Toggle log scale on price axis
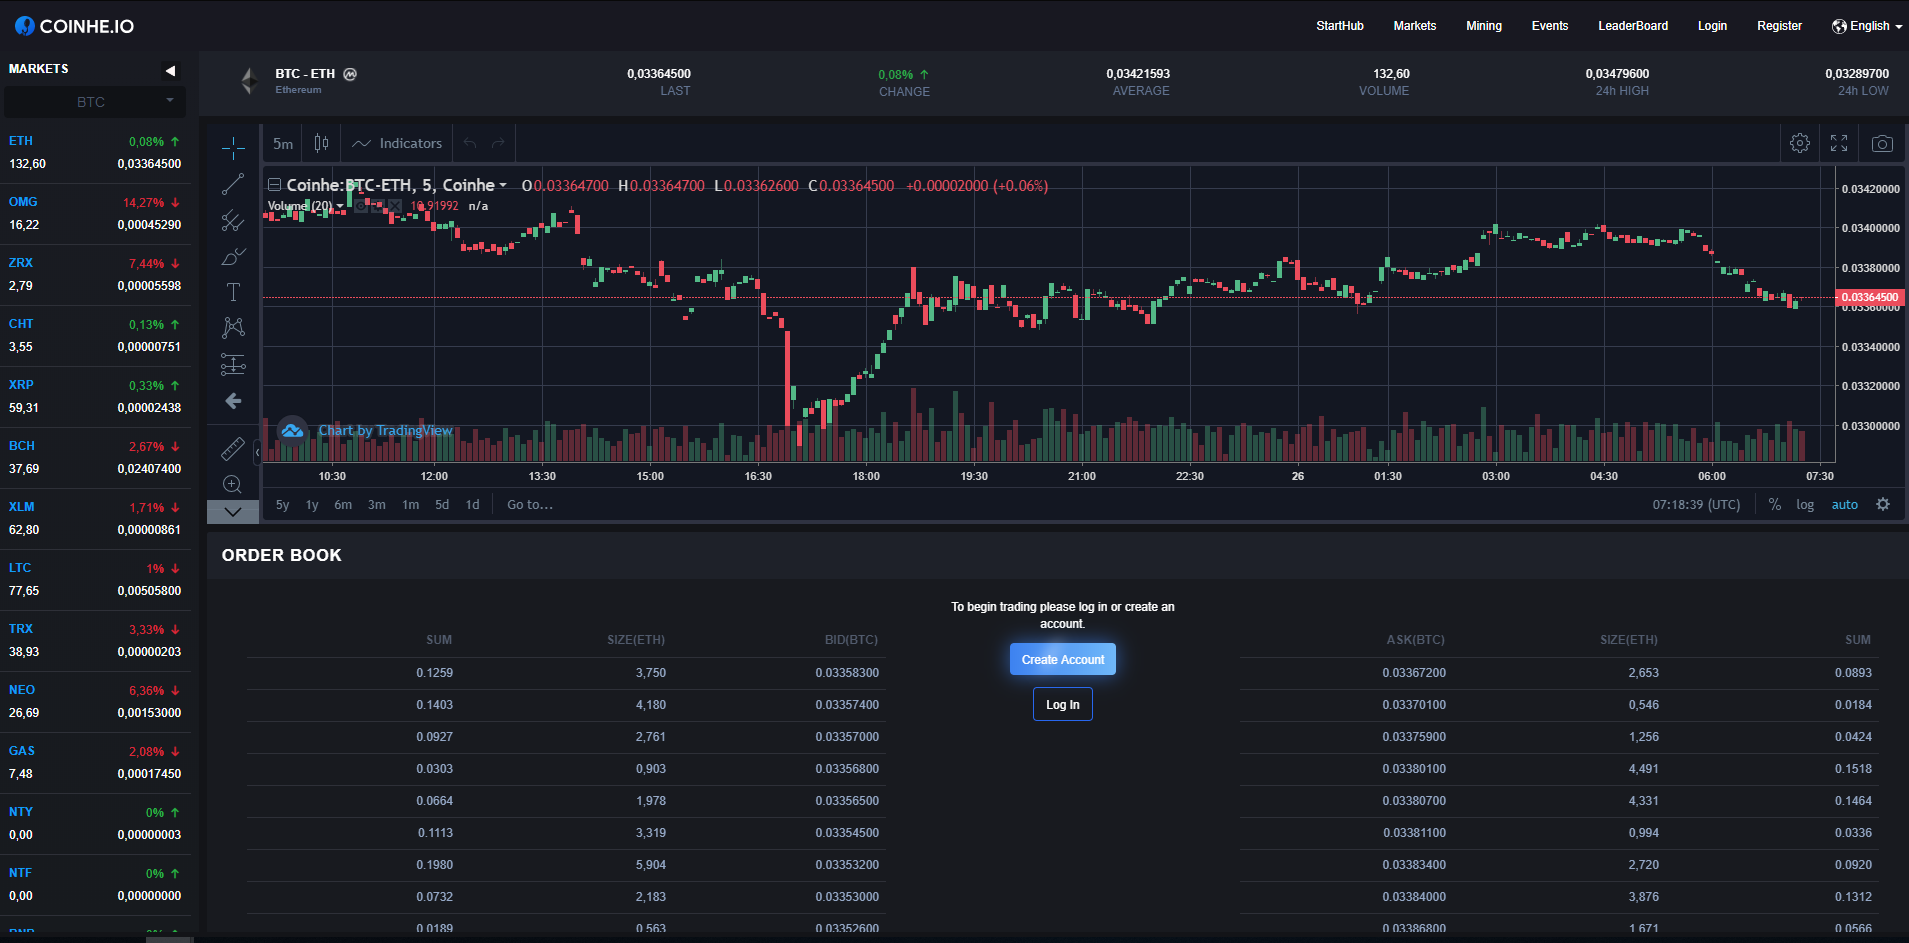The height and width of the screenshot is (943, 1909). [1805, 505]
